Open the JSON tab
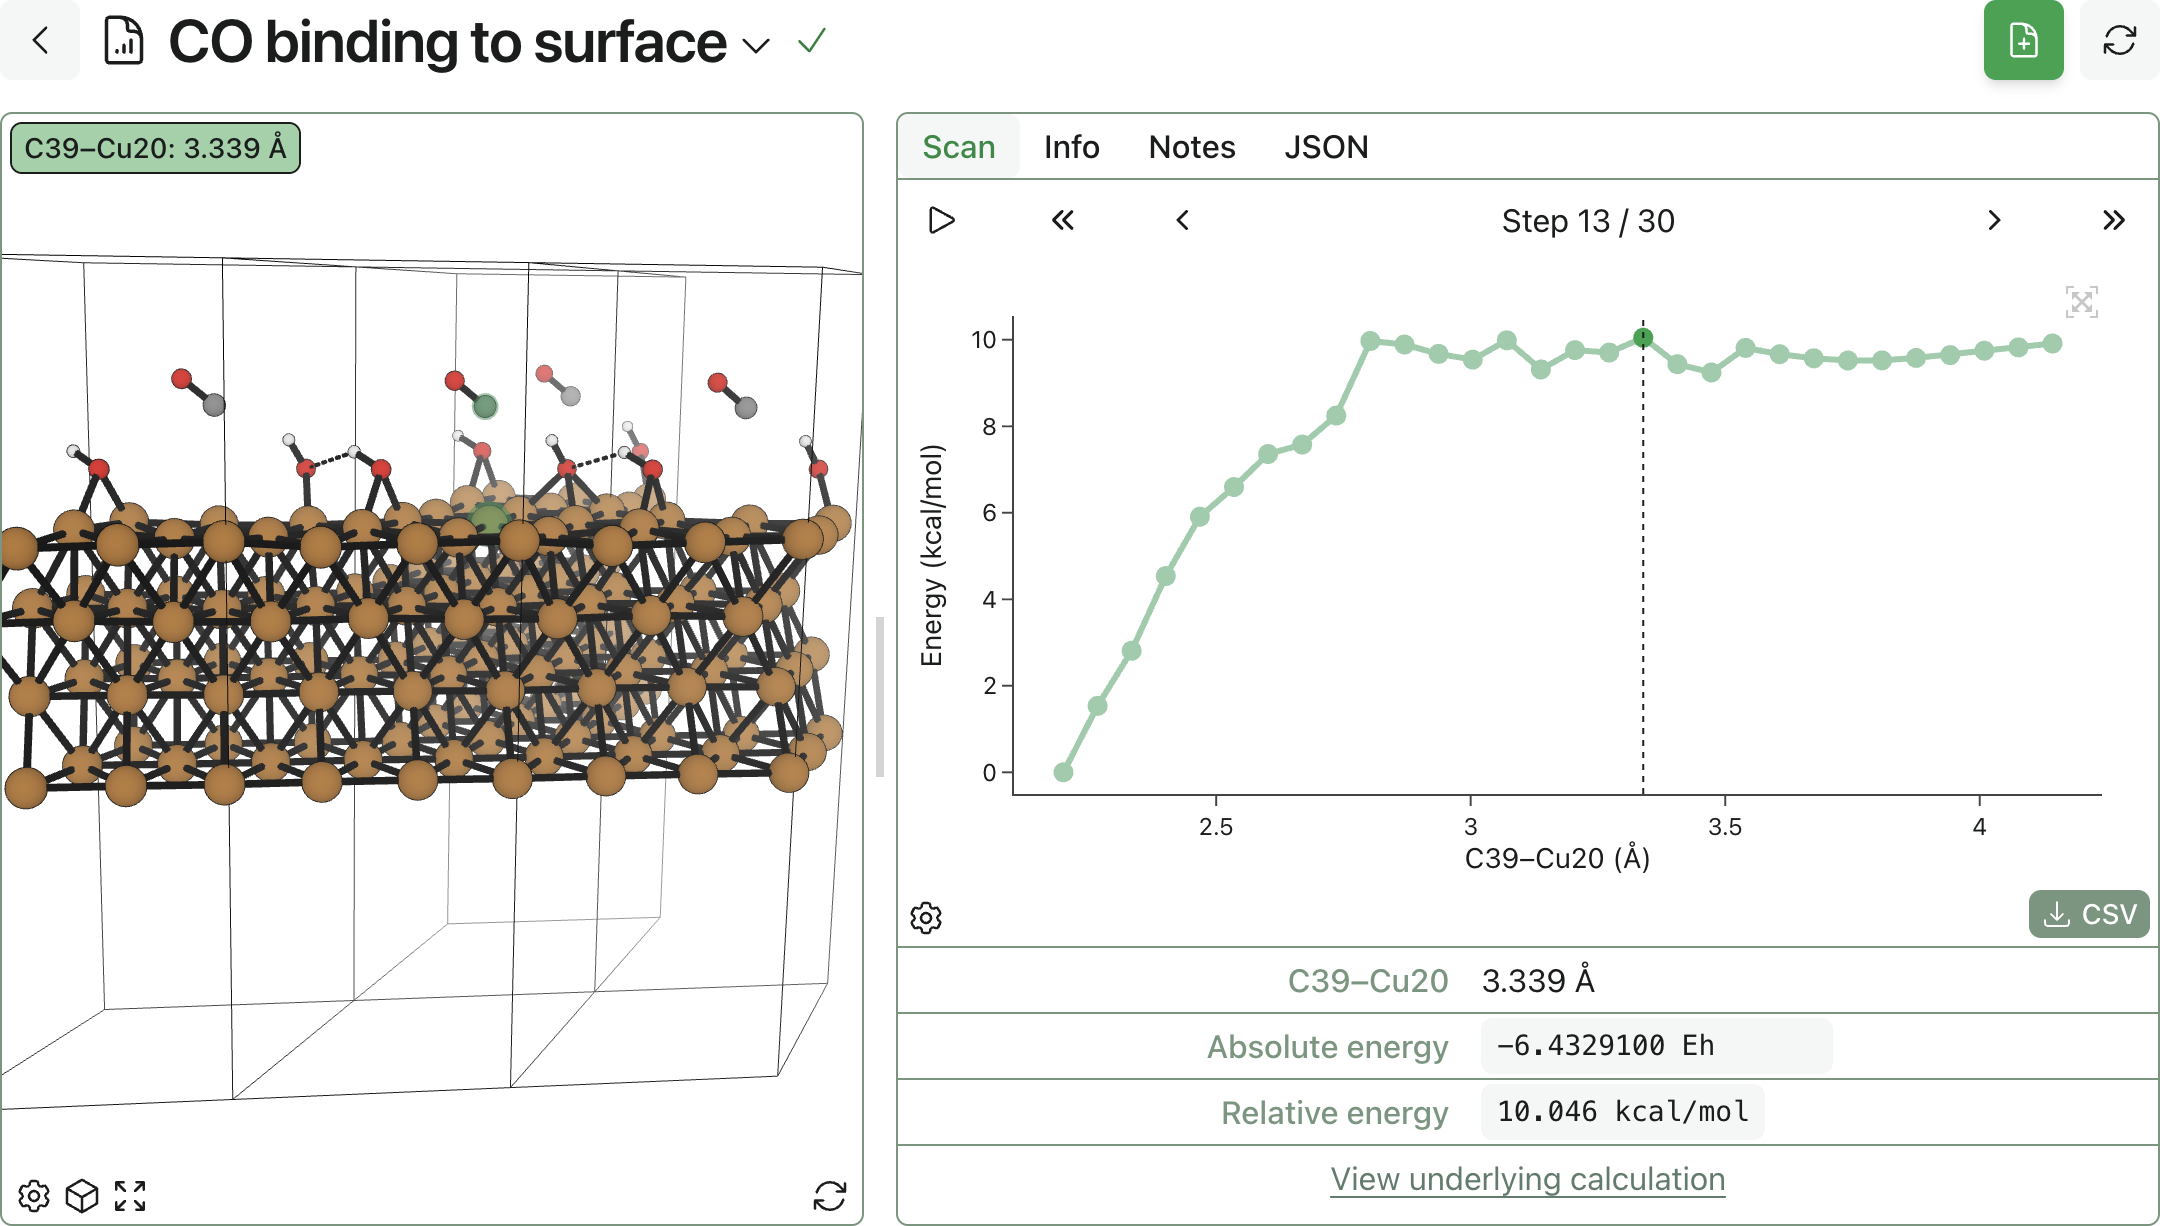The width and height of the screenshot is (2160, 1226). pyautogui.click(x=1326, y=147)
